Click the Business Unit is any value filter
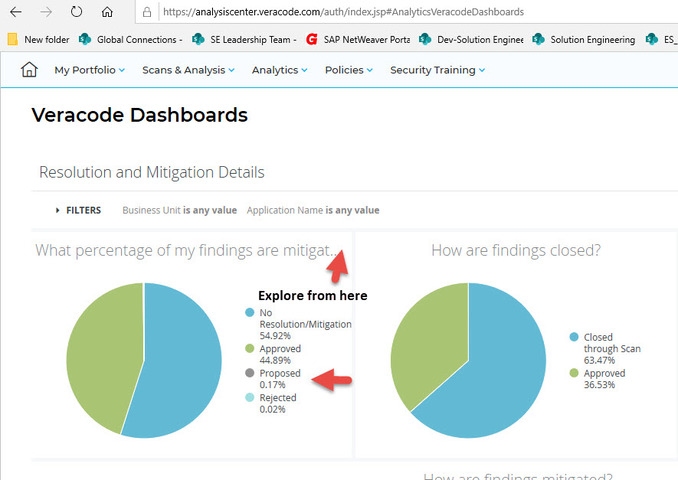Image resolution: width=678 pixels, height=480 pixels. pos(179,211)
